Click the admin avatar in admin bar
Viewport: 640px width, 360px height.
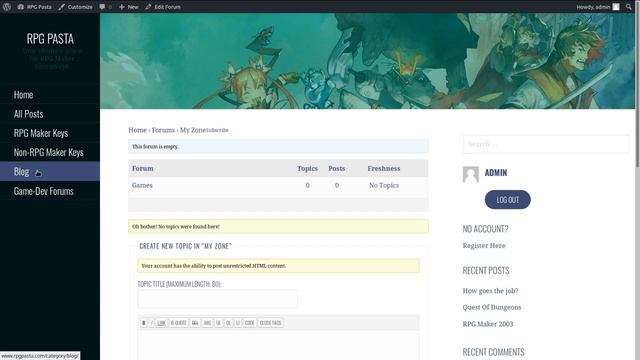tap(616, 7)
